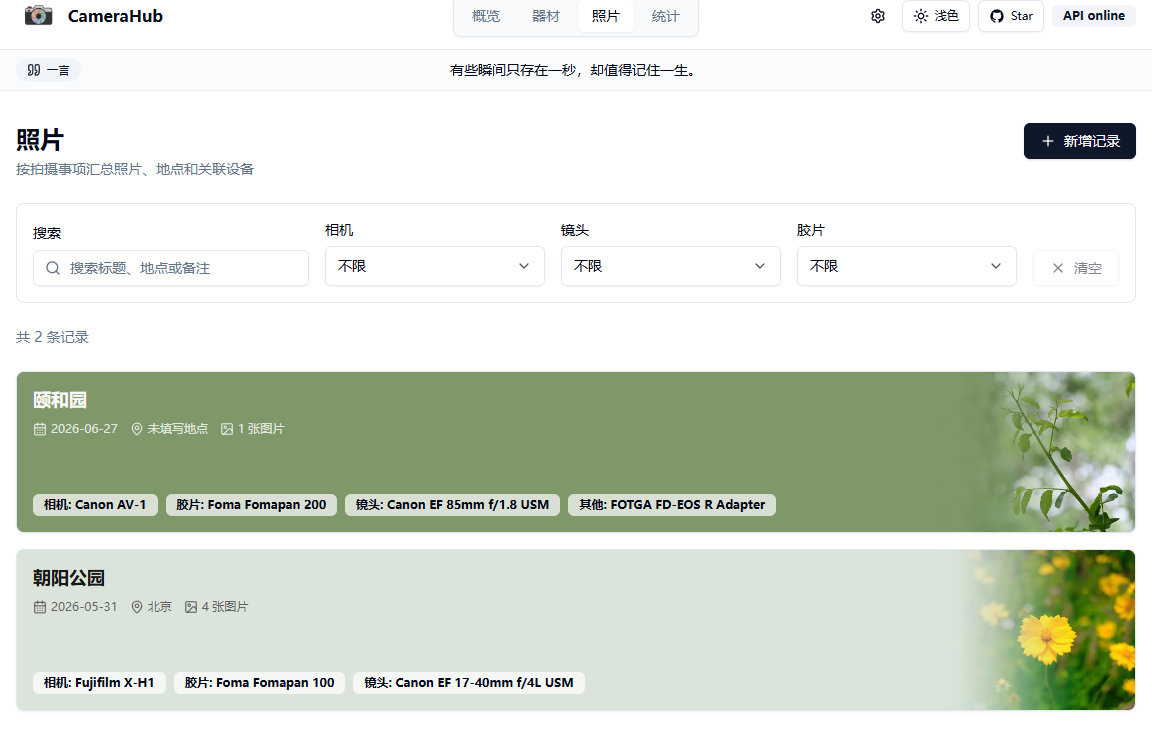Click the 2026-06-27 date text
Screen dimensions: 1152x743
(84, 429)
